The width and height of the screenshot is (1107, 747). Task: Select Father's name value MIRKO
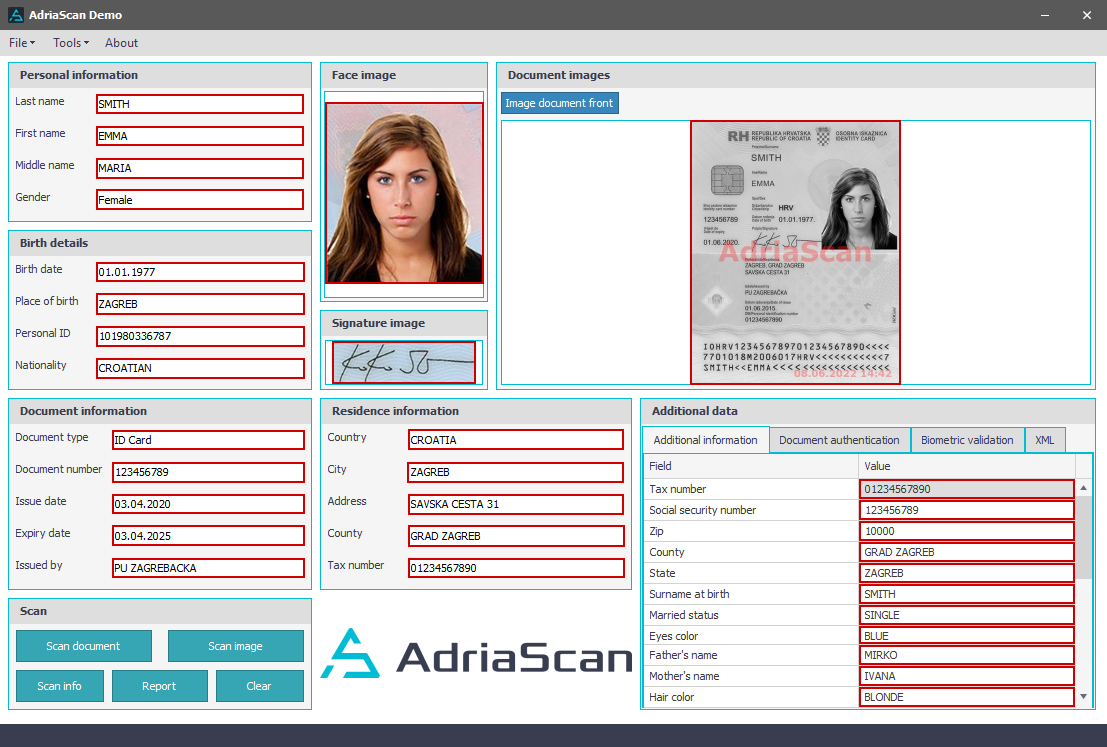[x=967, y=655]
